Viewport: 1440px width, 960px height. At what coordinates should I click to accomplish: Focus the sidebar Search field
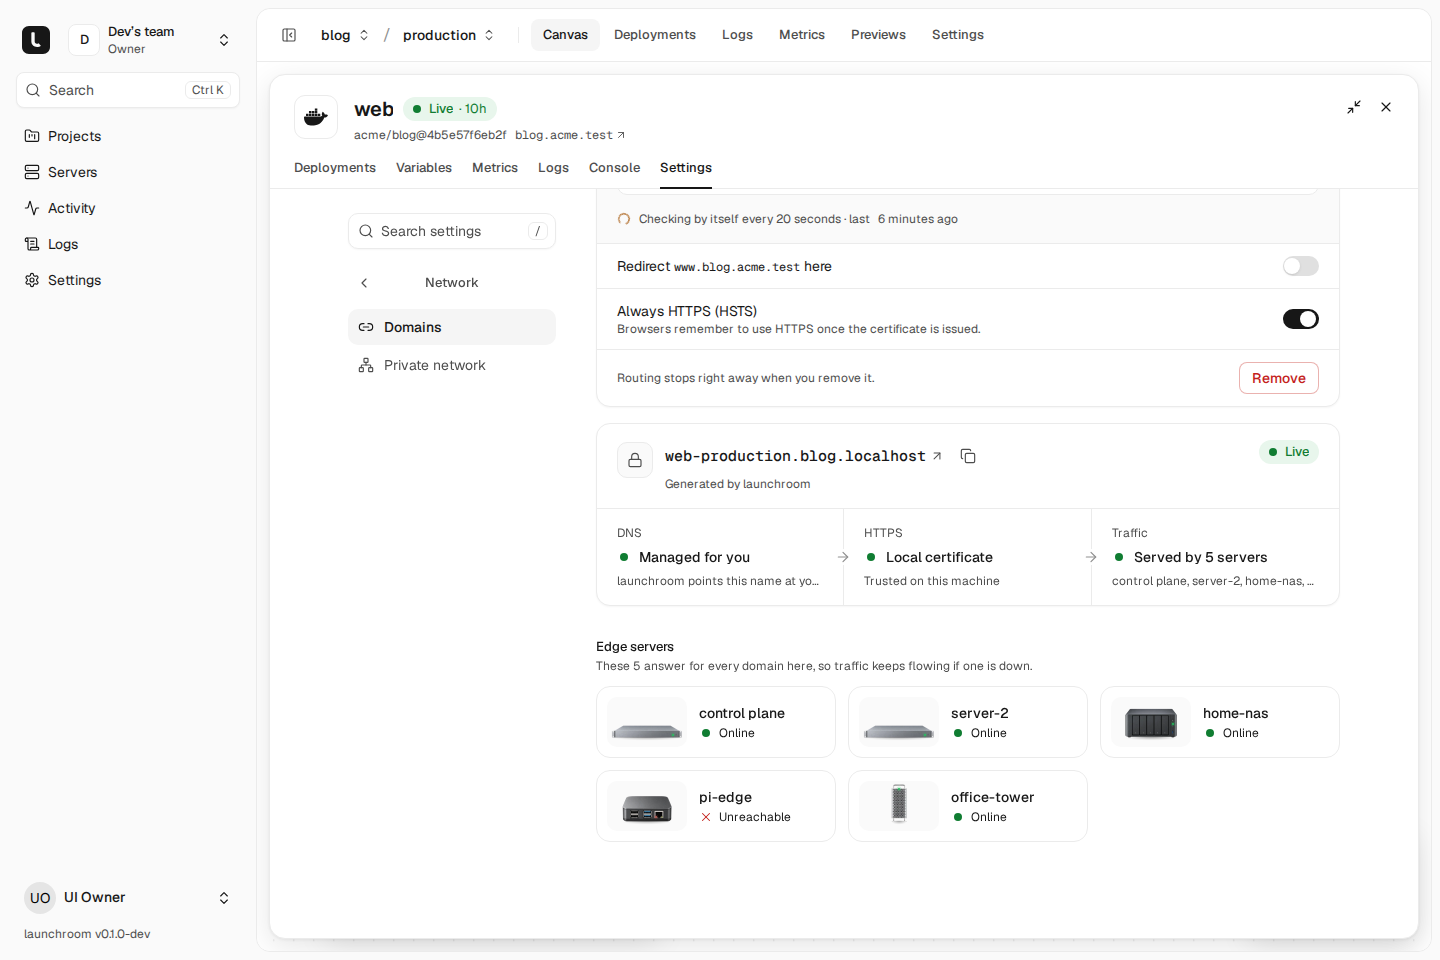128,90
